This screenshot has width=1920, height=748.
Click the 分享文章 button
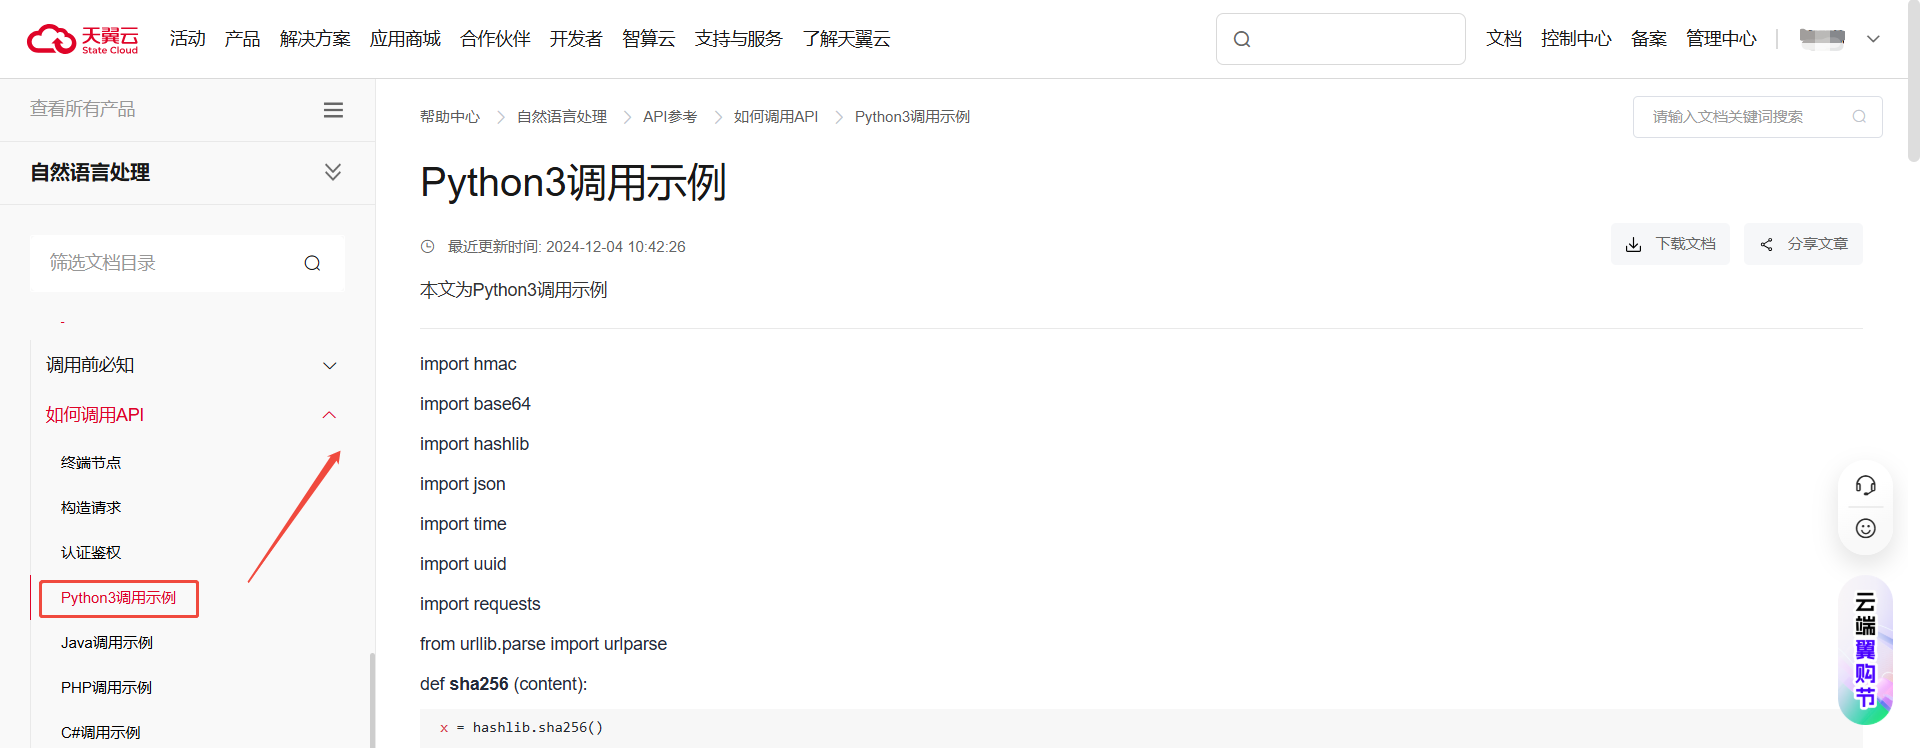(1803, 244)
